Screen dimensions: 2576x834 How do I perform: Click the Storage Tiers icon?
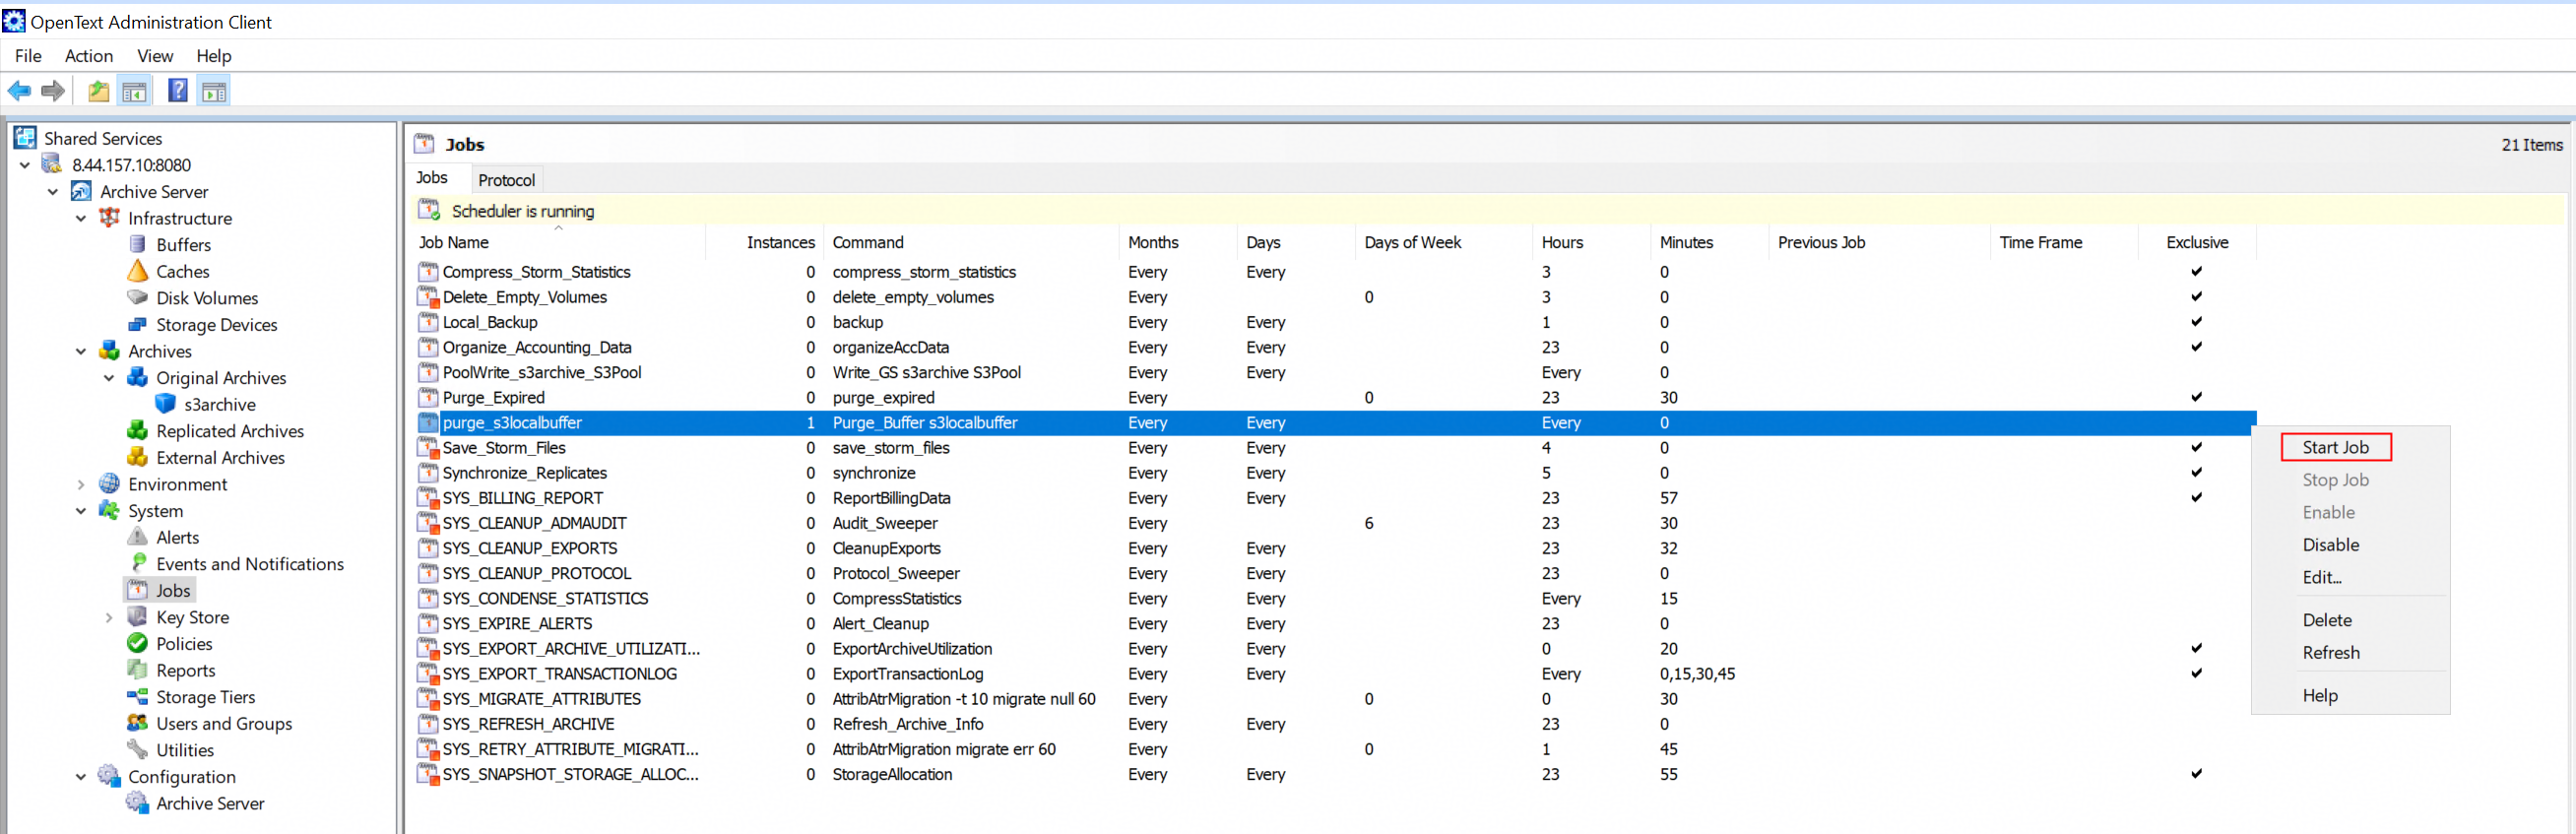point(138,696)
